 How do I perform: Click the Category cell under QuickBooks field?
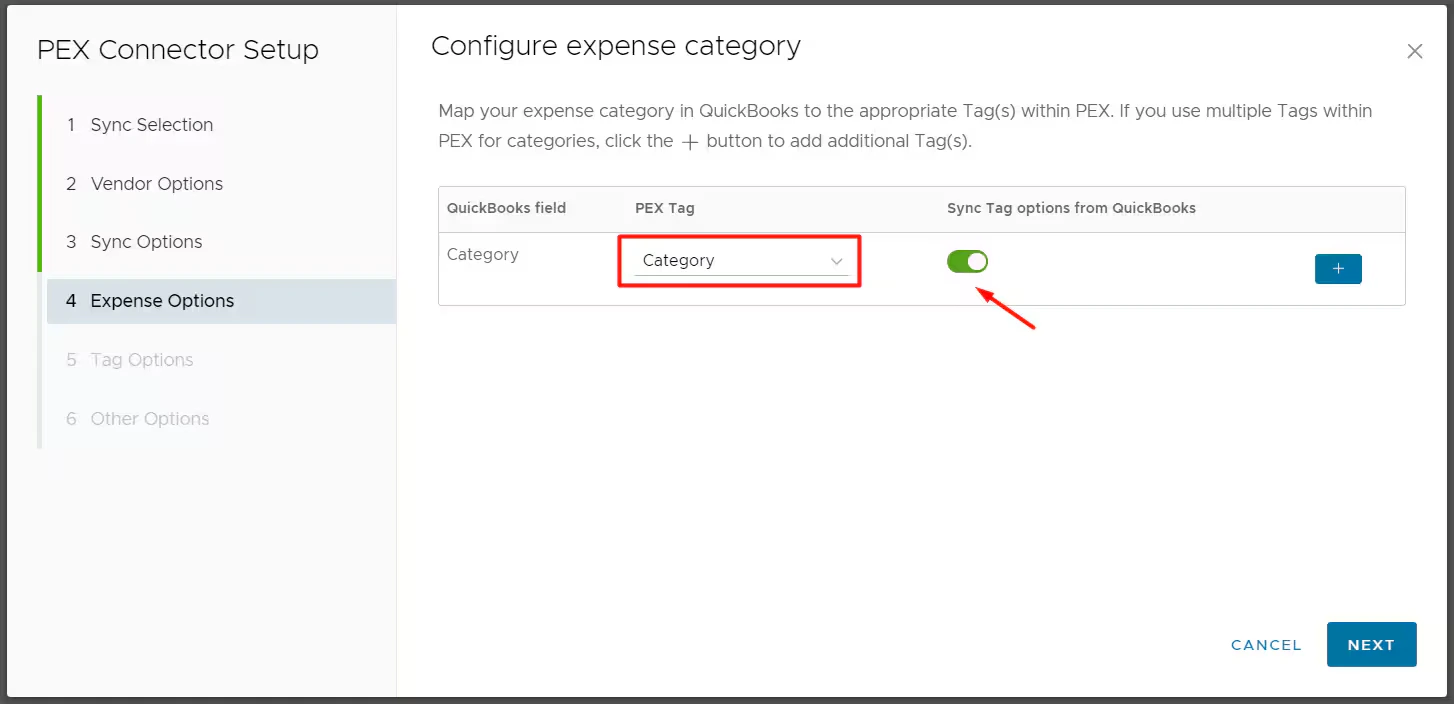click(x=482, y=254)
